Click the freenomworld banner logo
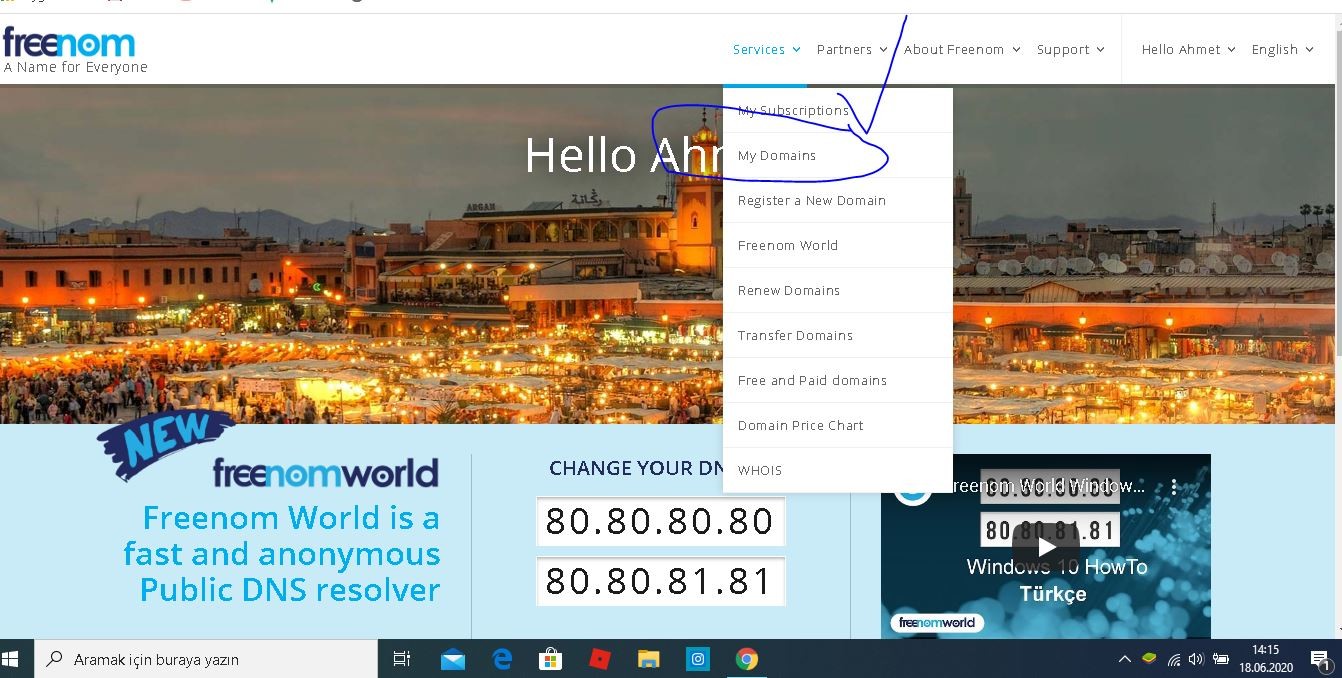1342x678 pixels. click(x=326, y=472)
